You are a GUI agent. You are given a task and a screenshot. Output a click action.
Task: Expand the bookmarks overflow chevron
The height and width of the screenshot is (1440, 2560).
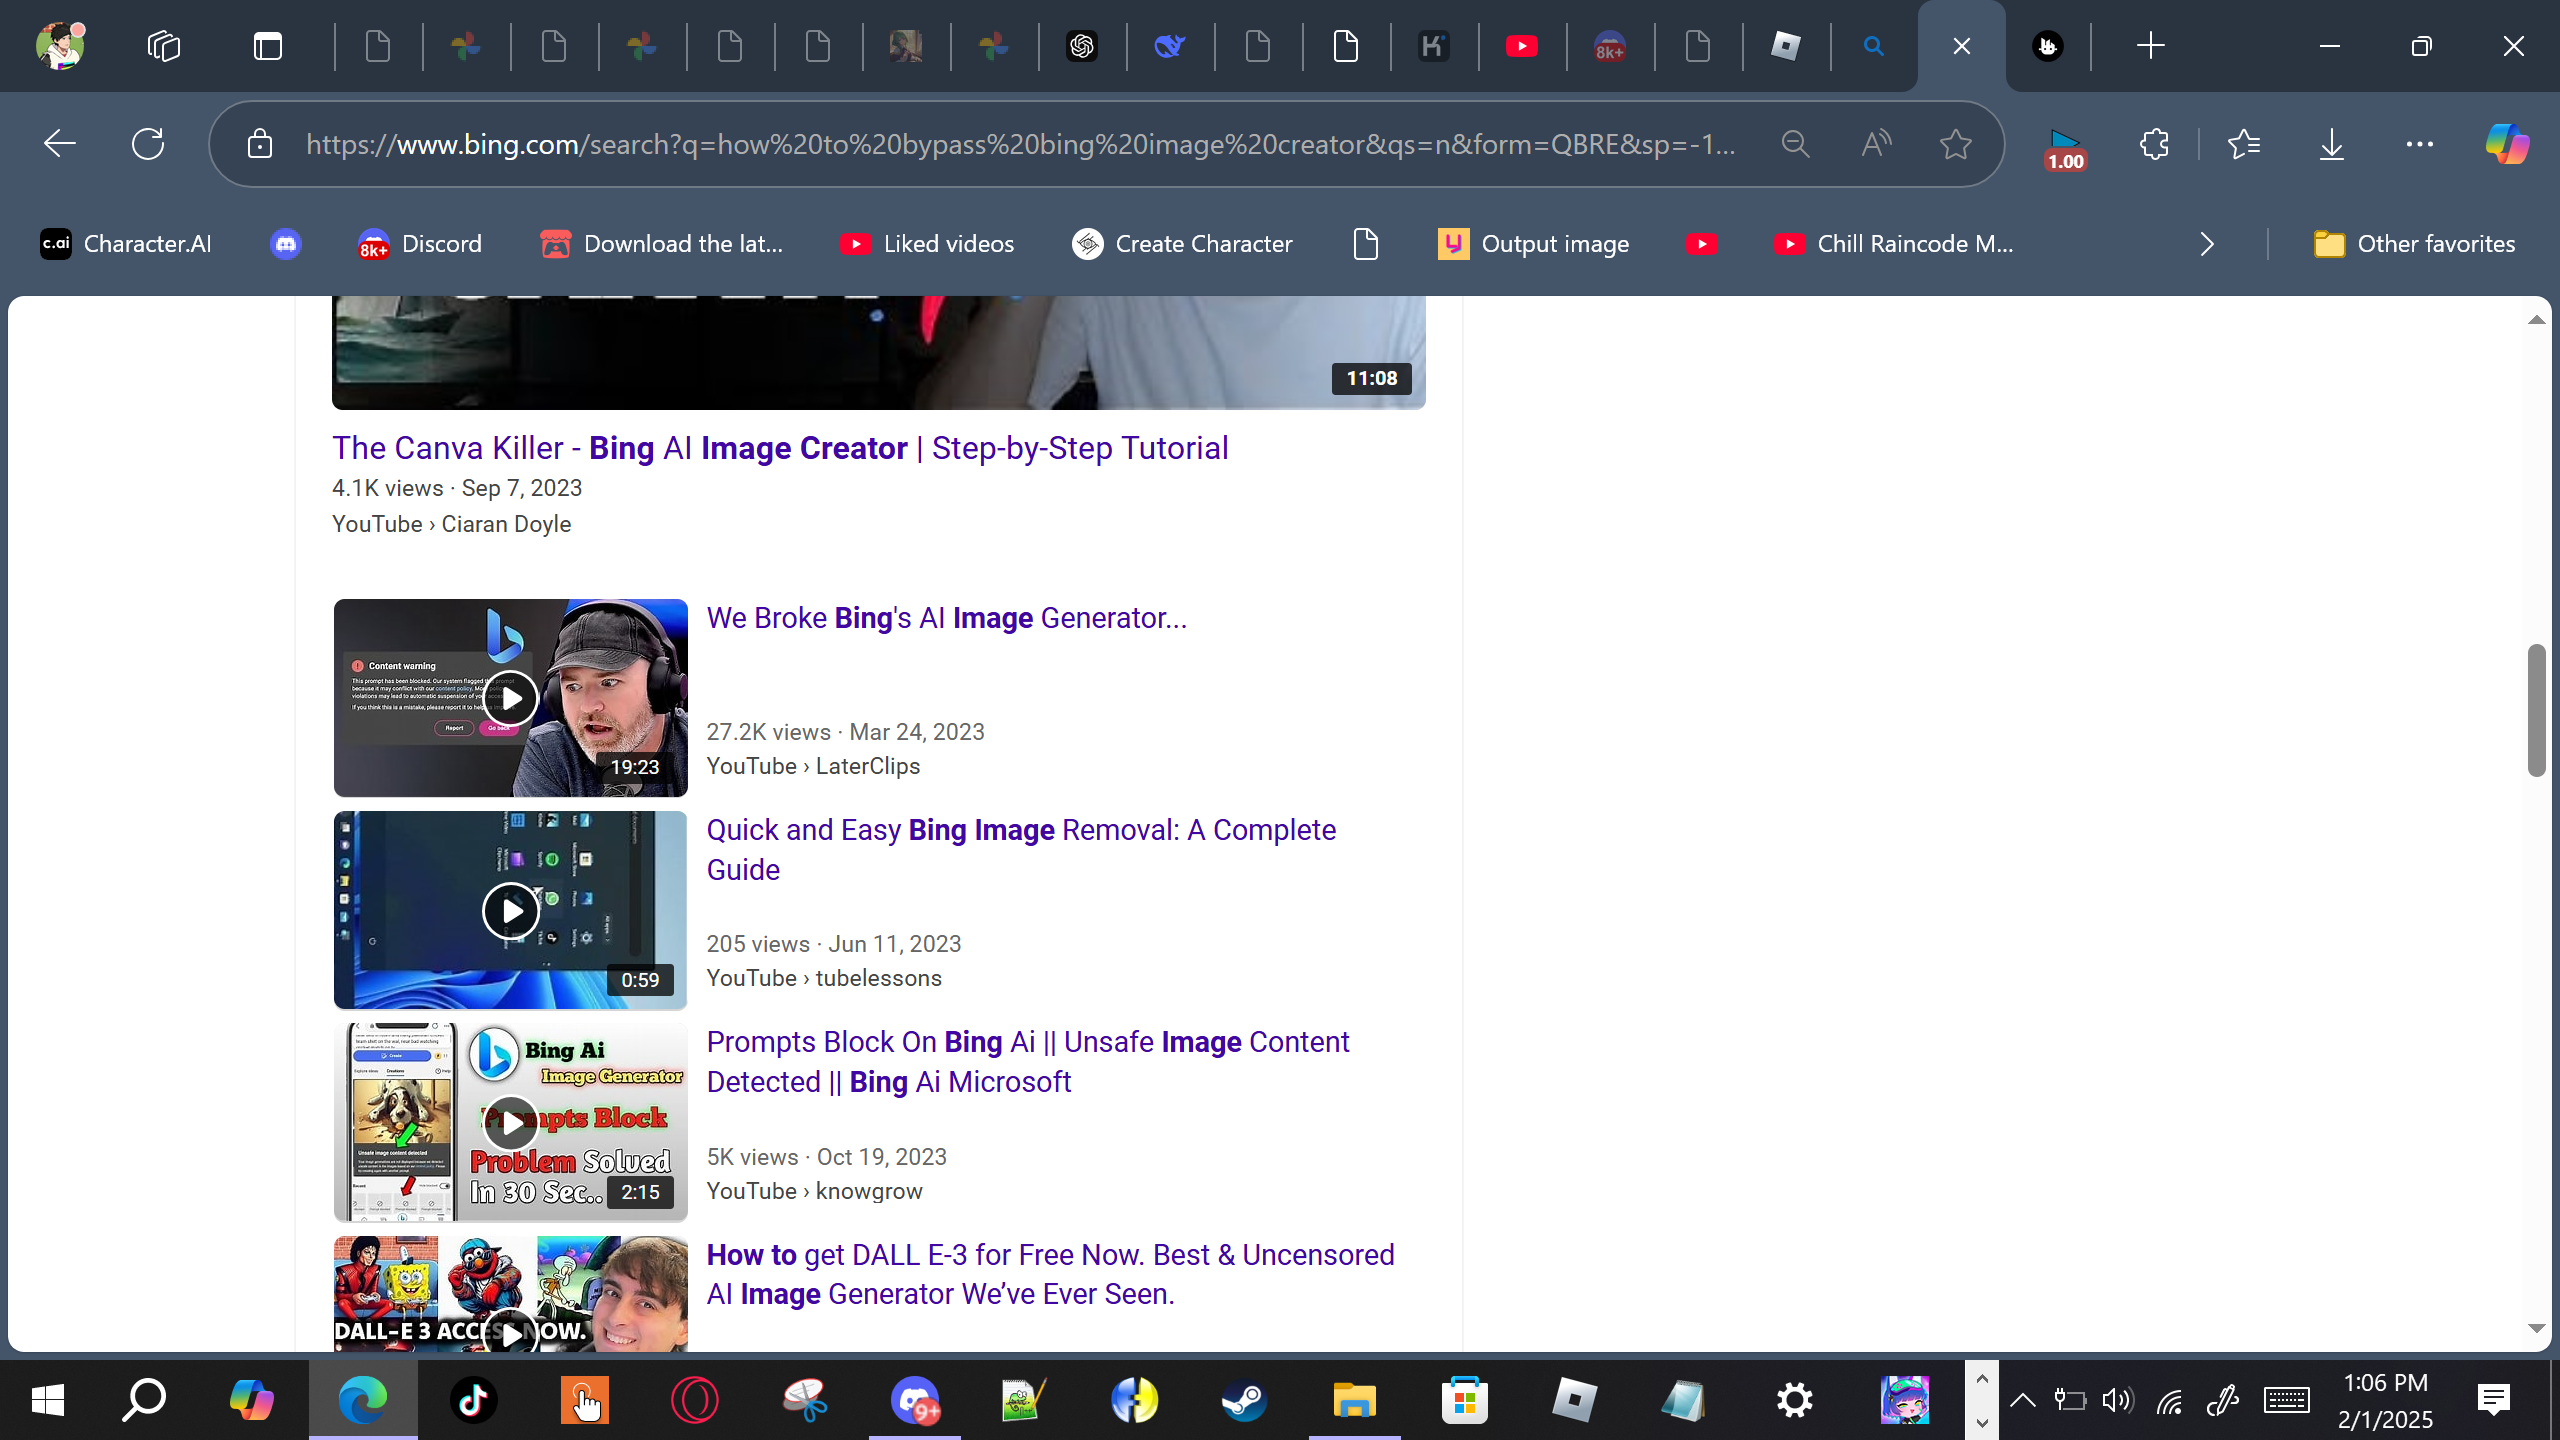click(x=2207, y=244)
